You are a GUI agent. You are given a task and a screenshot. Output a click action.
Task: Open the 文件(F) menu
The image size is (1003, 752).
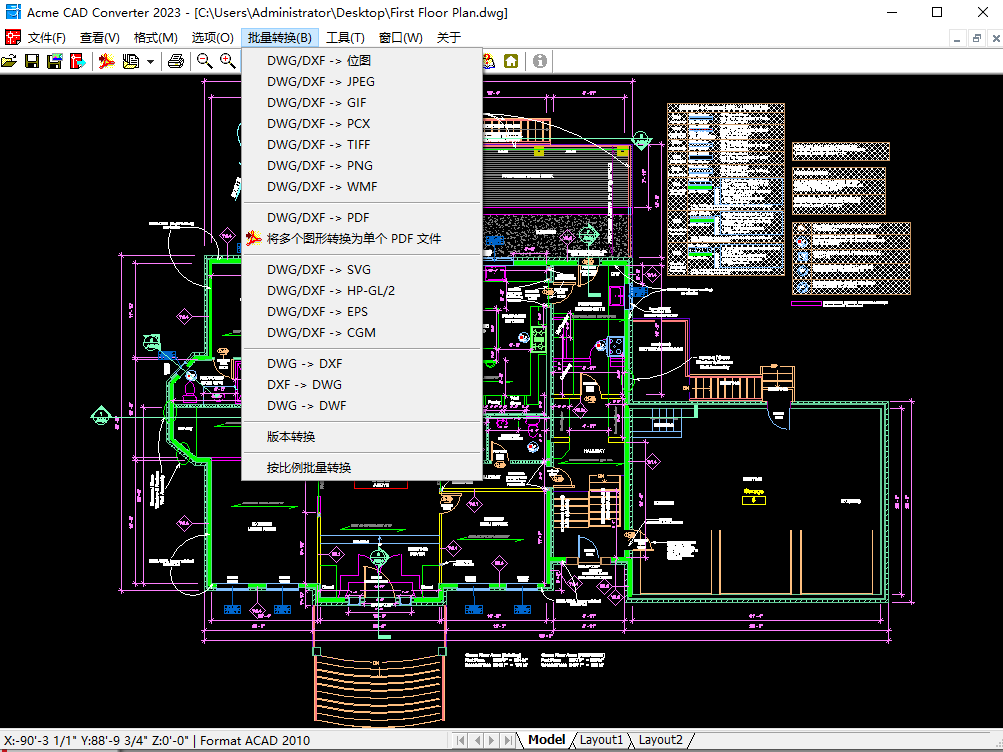tap(46, 38)
